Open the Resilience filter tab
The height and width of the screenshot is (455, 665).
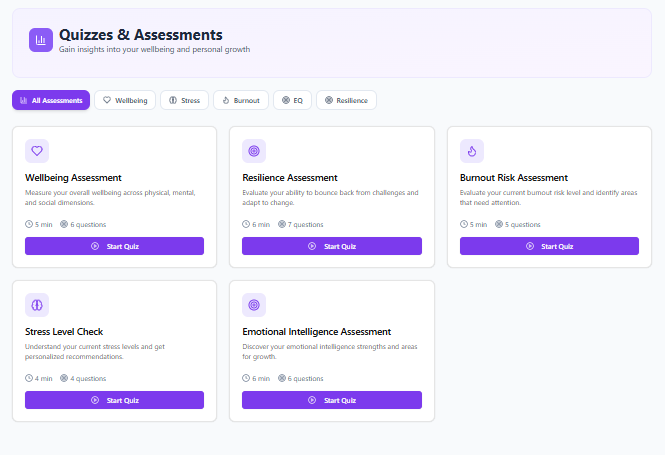point(346,100)
